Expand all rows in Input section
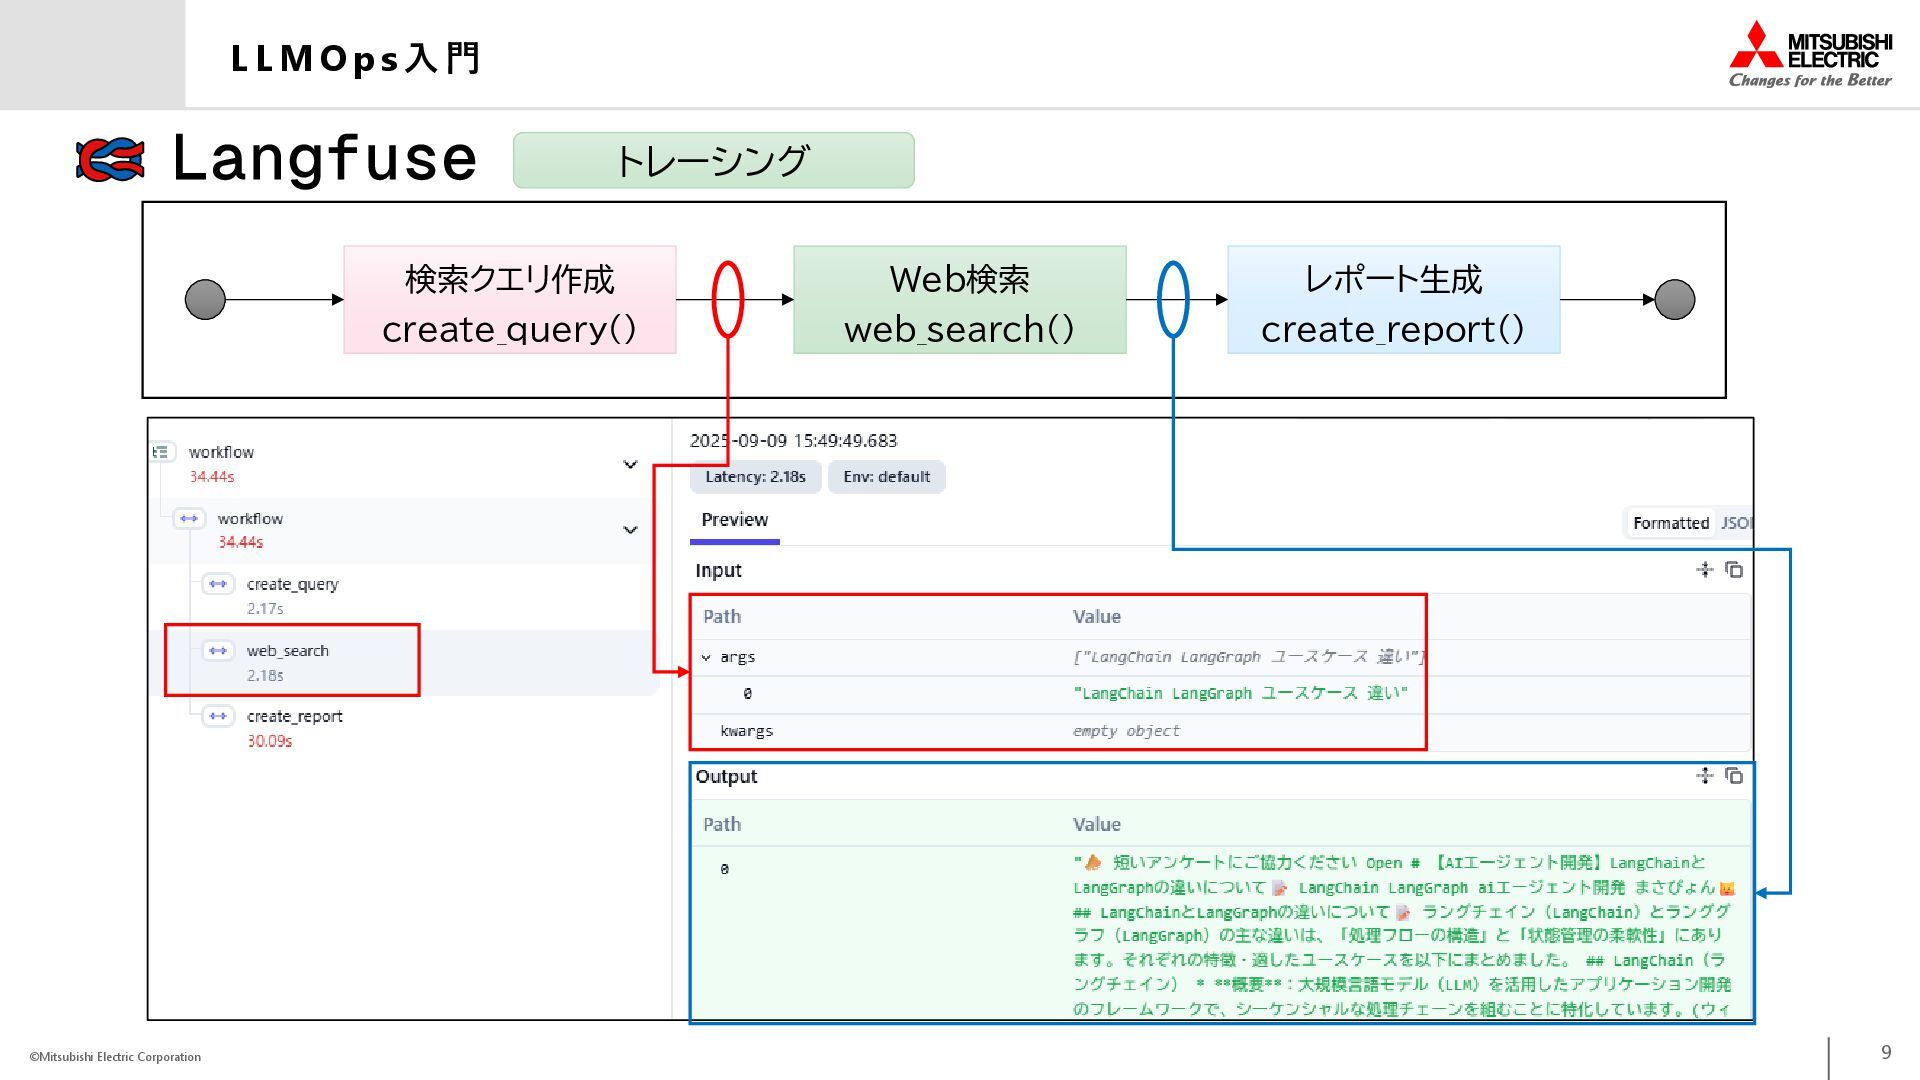 1705,570
